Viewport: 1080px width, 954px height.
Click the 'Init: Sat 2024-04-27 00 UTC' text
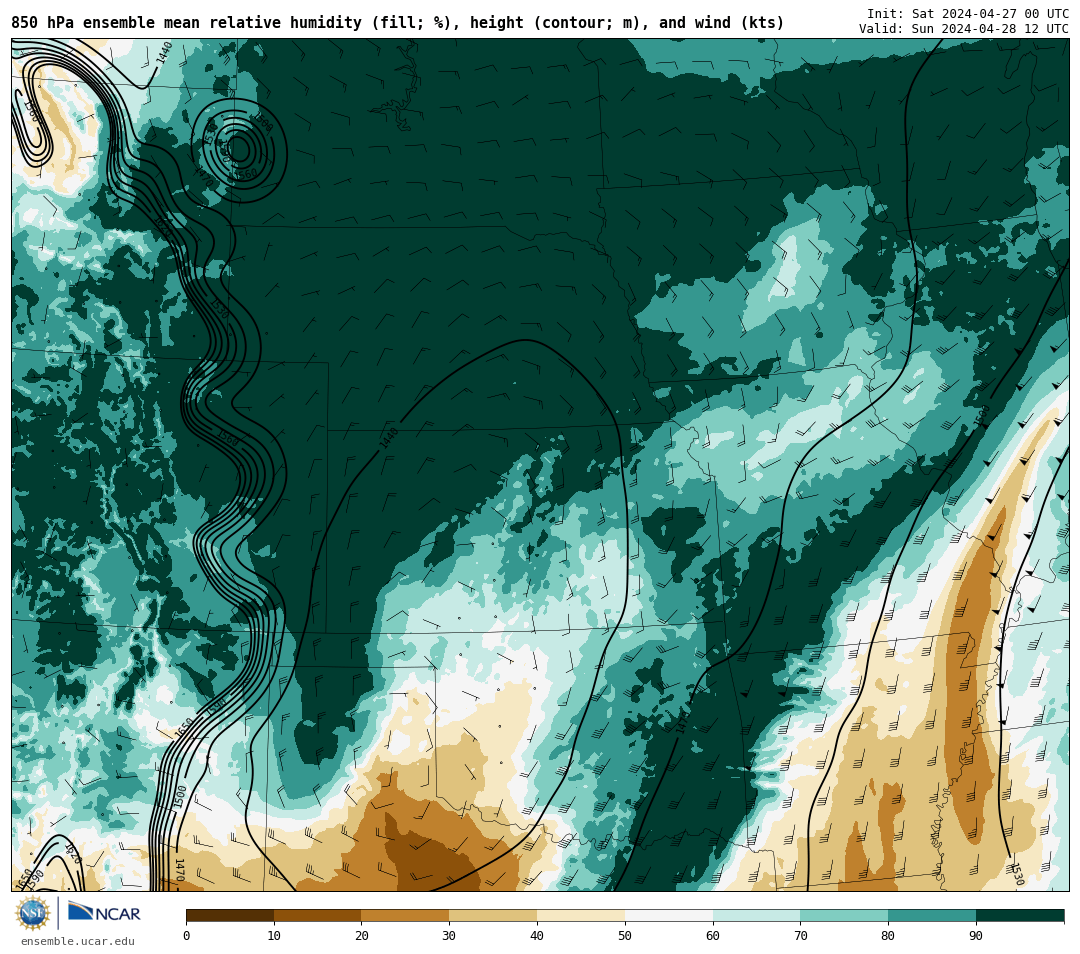pyautogui.click(x=968, y=14)
